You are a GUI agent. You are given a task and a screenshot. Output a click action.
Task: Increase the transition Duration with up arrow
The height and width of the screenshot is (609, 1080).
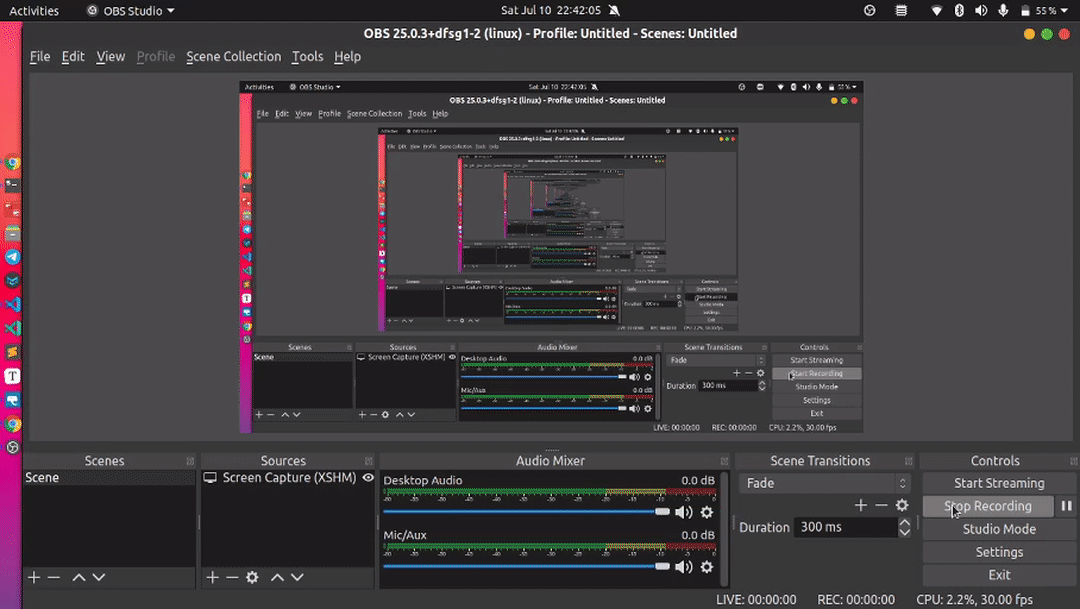[904, 522]
